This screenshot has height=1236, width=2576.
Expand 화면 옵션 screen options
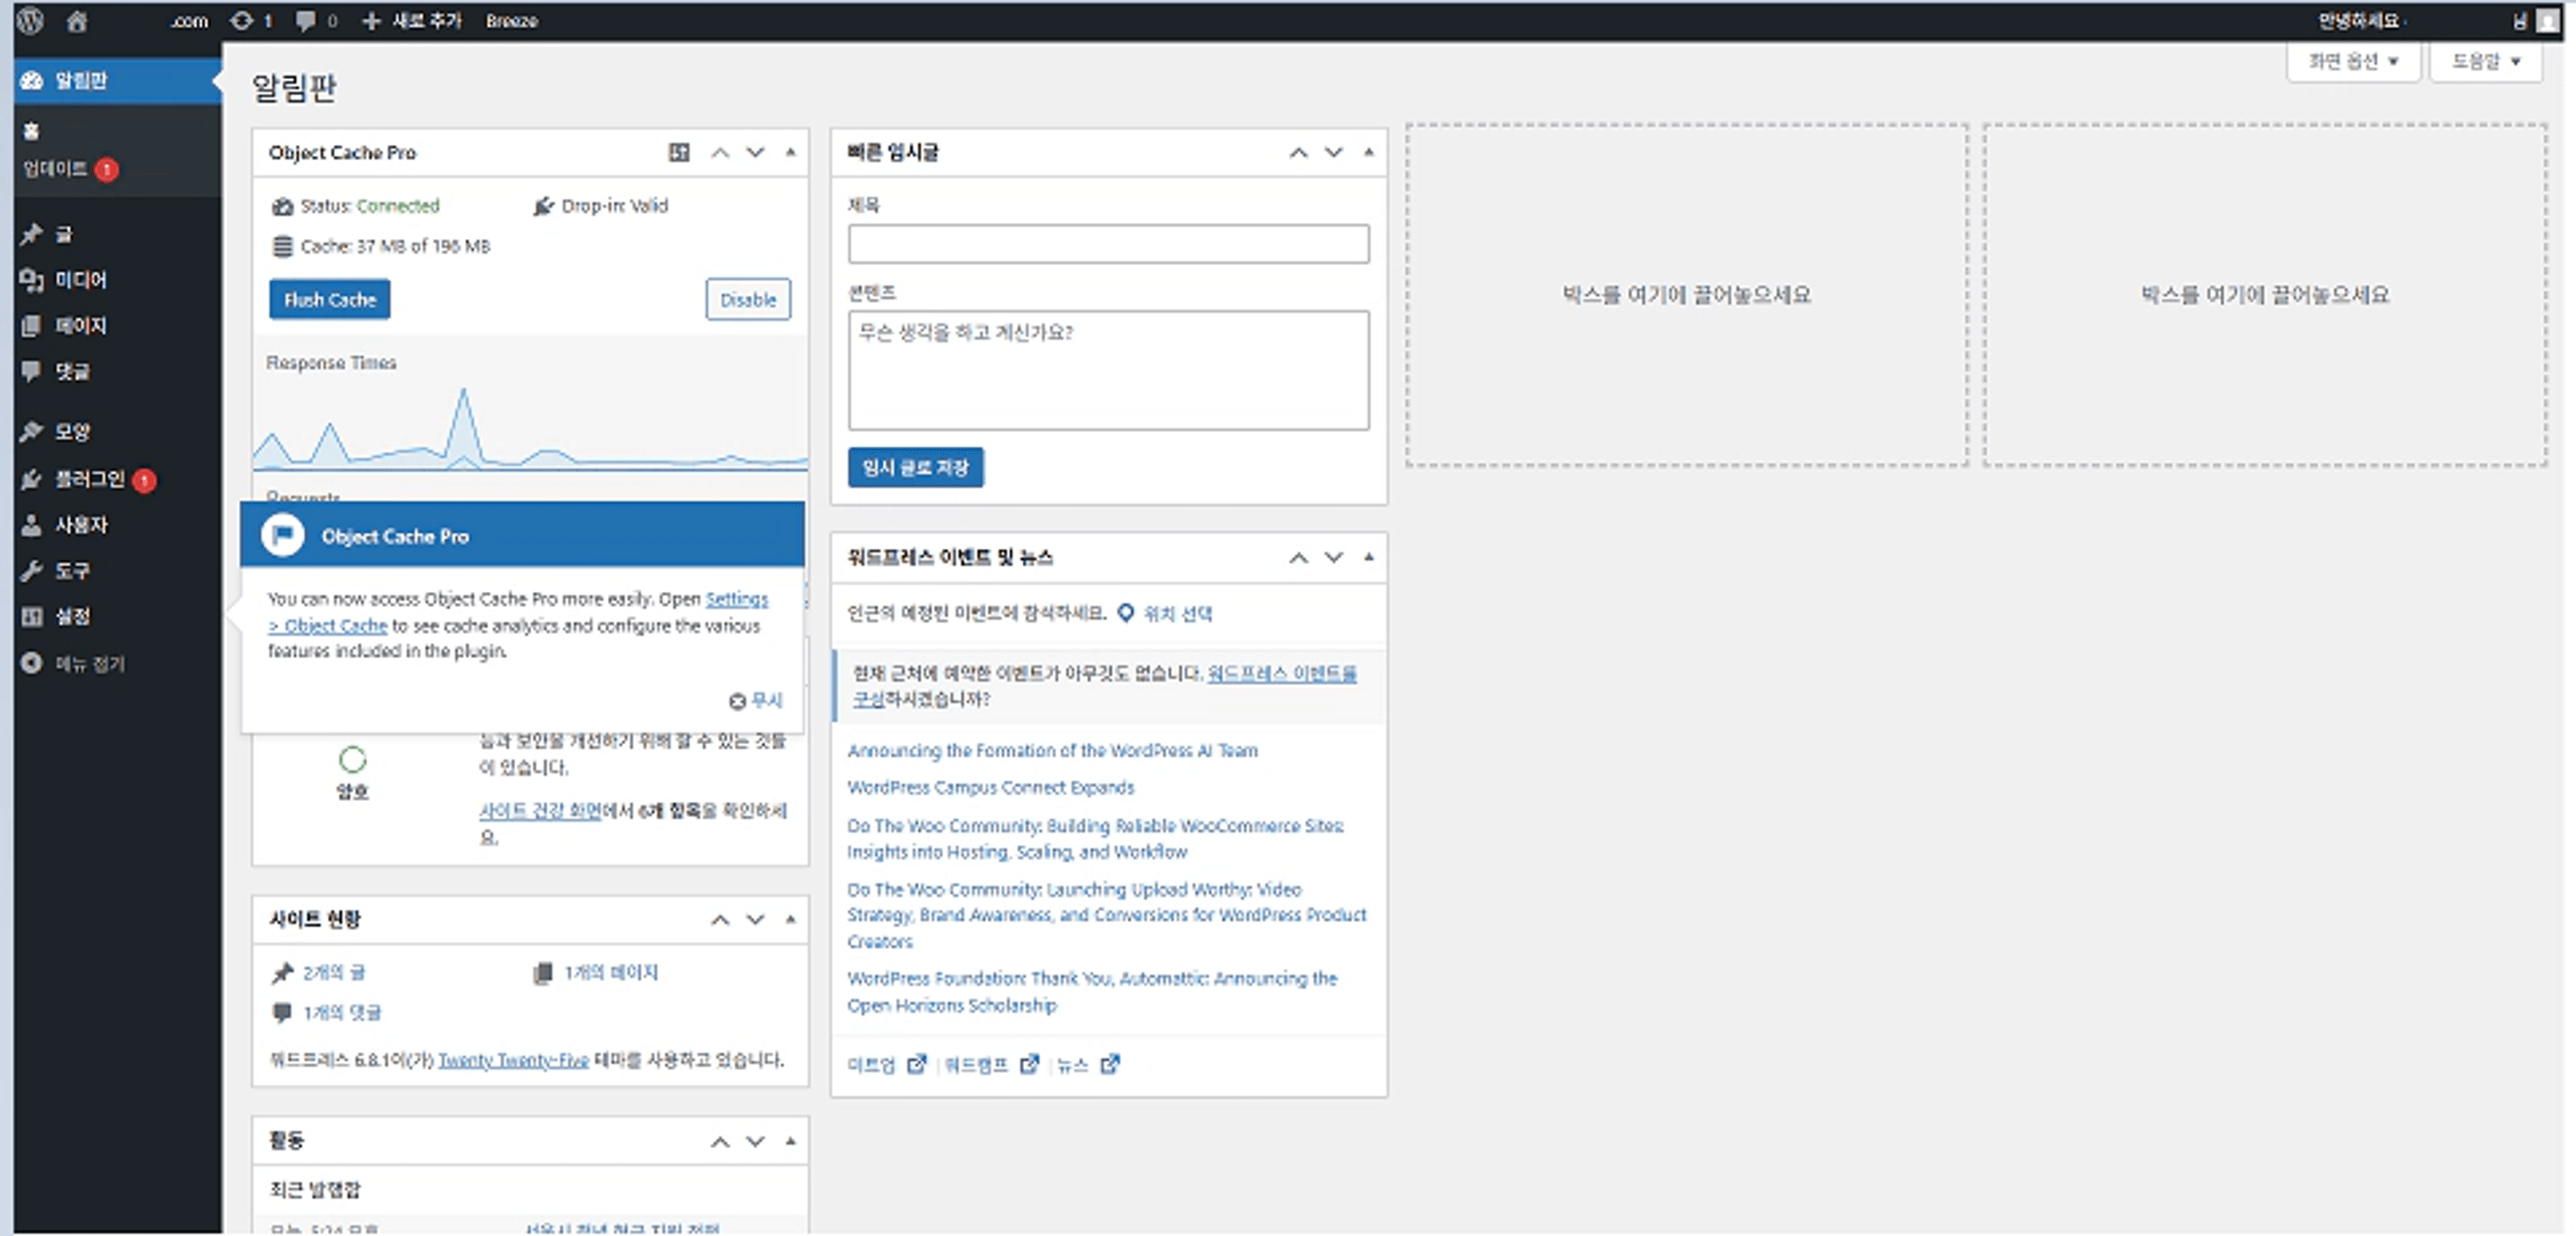coord(2353,61)
